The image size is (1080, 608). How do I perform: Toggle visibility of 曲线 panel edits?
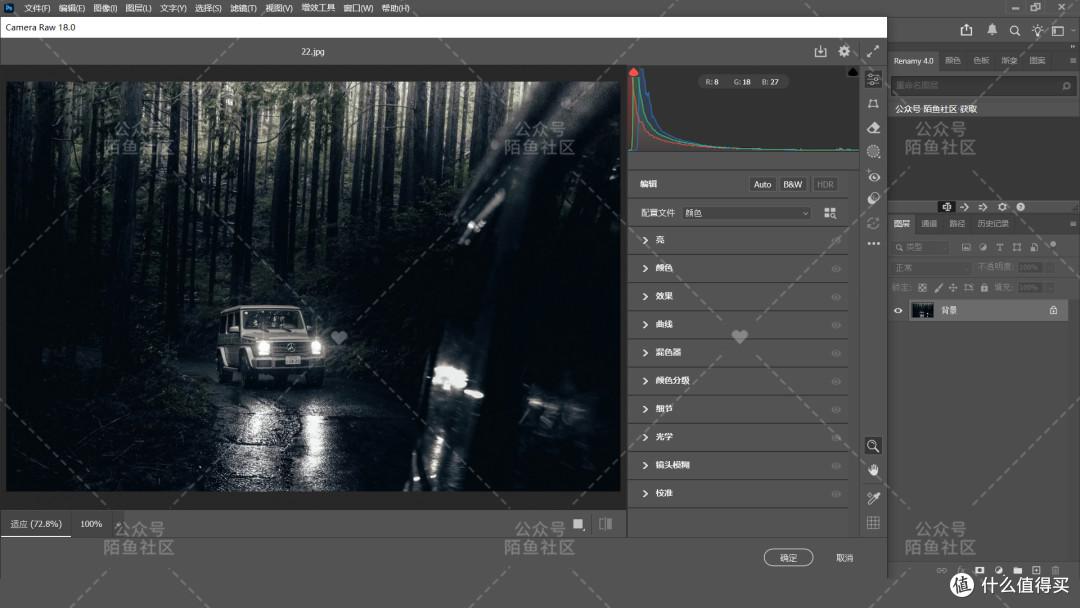pyautogui.click(x=835, y=325)
